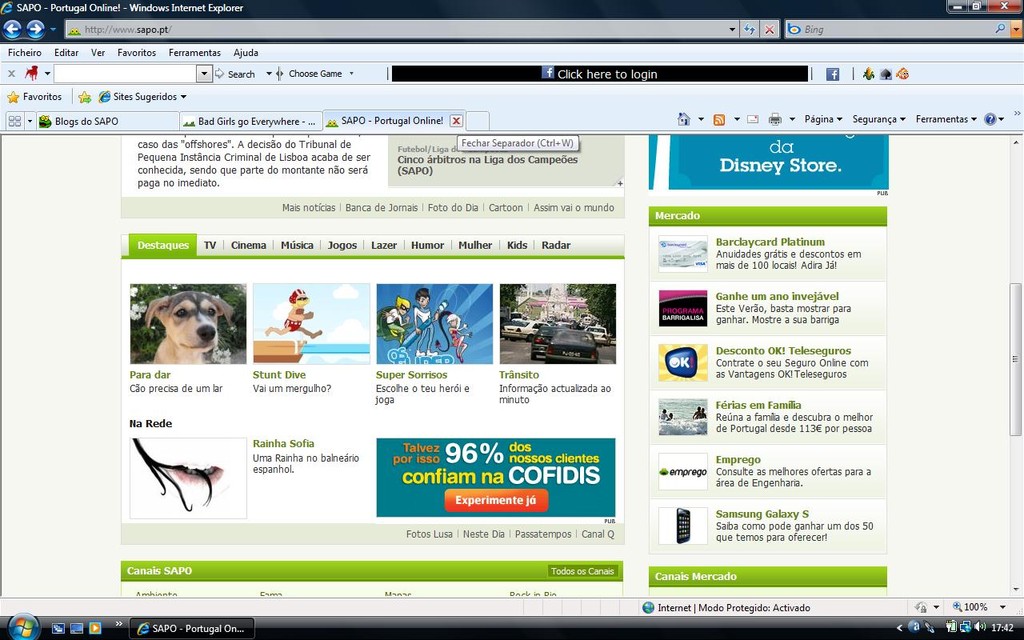Click the Read Mail envelope icon
The image size is (1024, 640).
(x=753, y=120)
